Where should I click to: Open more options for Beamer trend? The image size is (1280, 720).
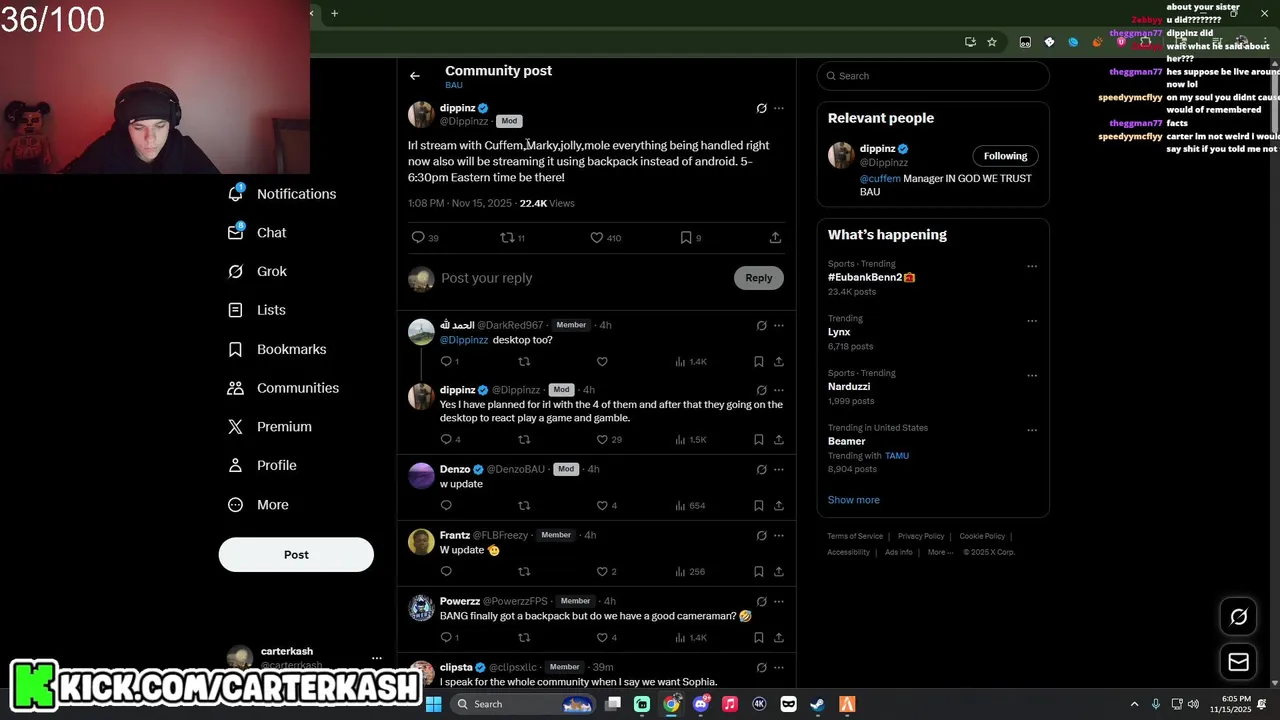pyautogui.click(x=1032, y=430)
